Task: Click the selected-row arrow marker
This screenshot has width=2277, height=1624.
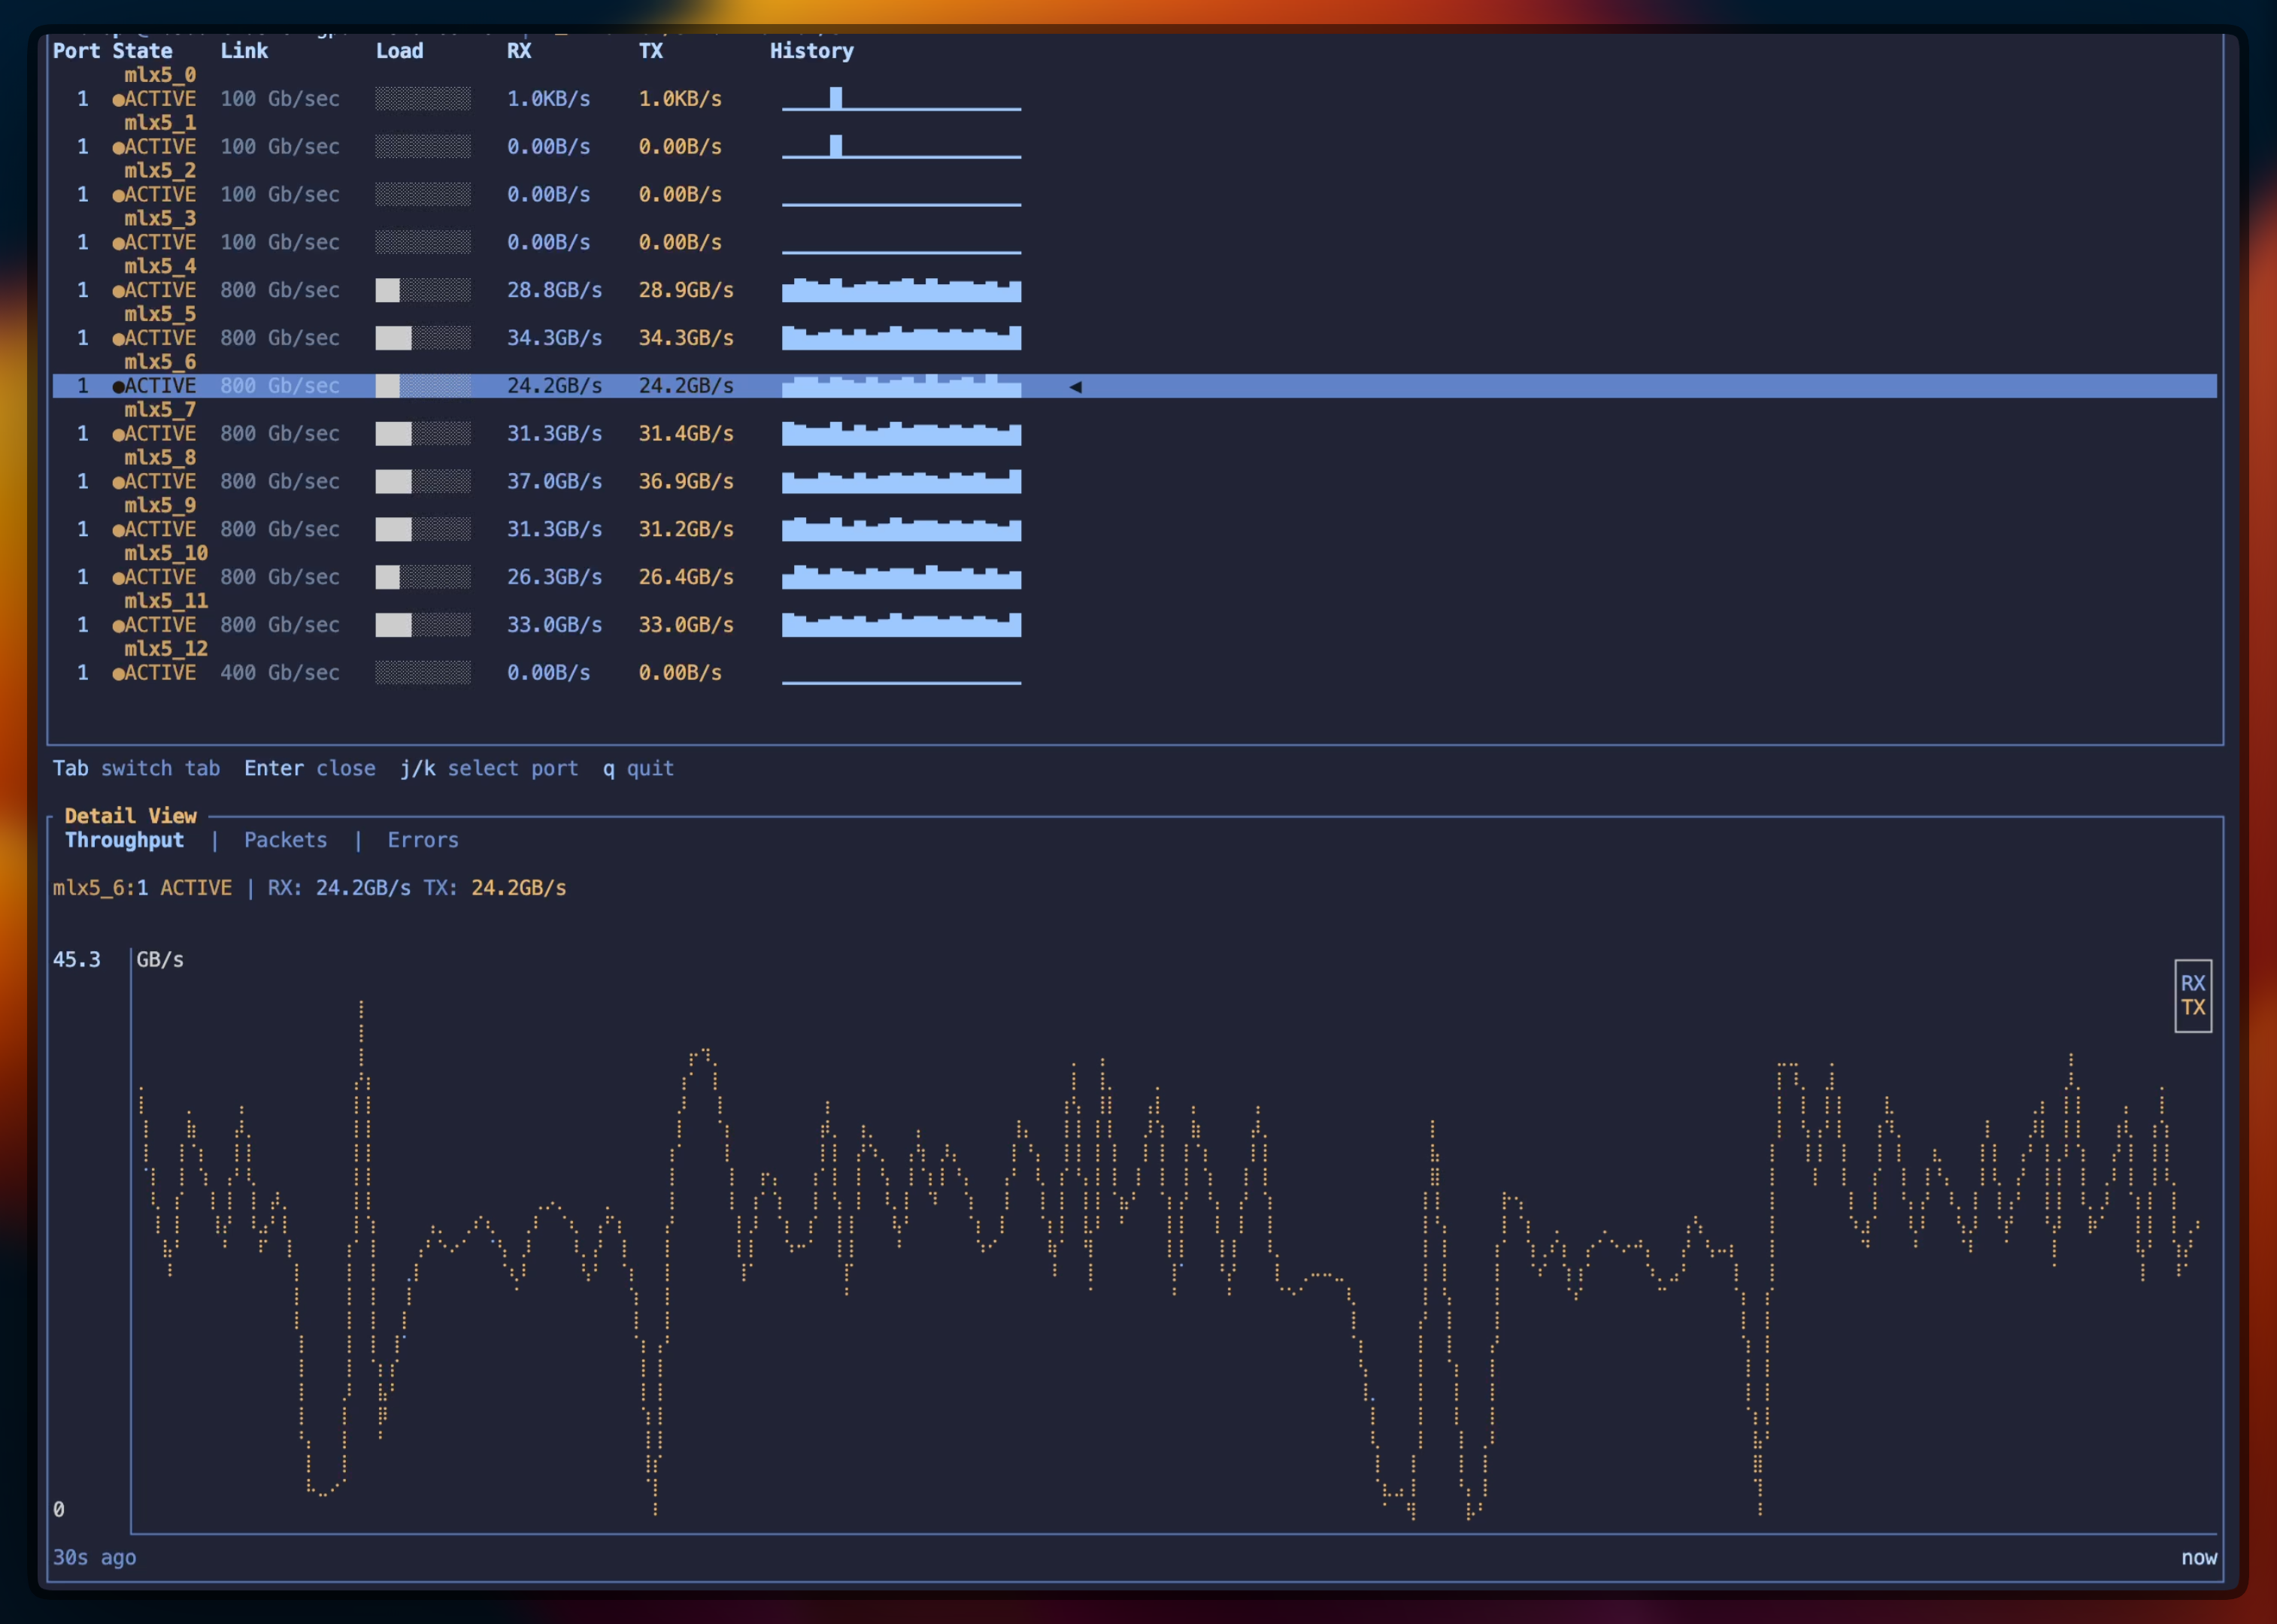Action: click(x=1075, y=386)
